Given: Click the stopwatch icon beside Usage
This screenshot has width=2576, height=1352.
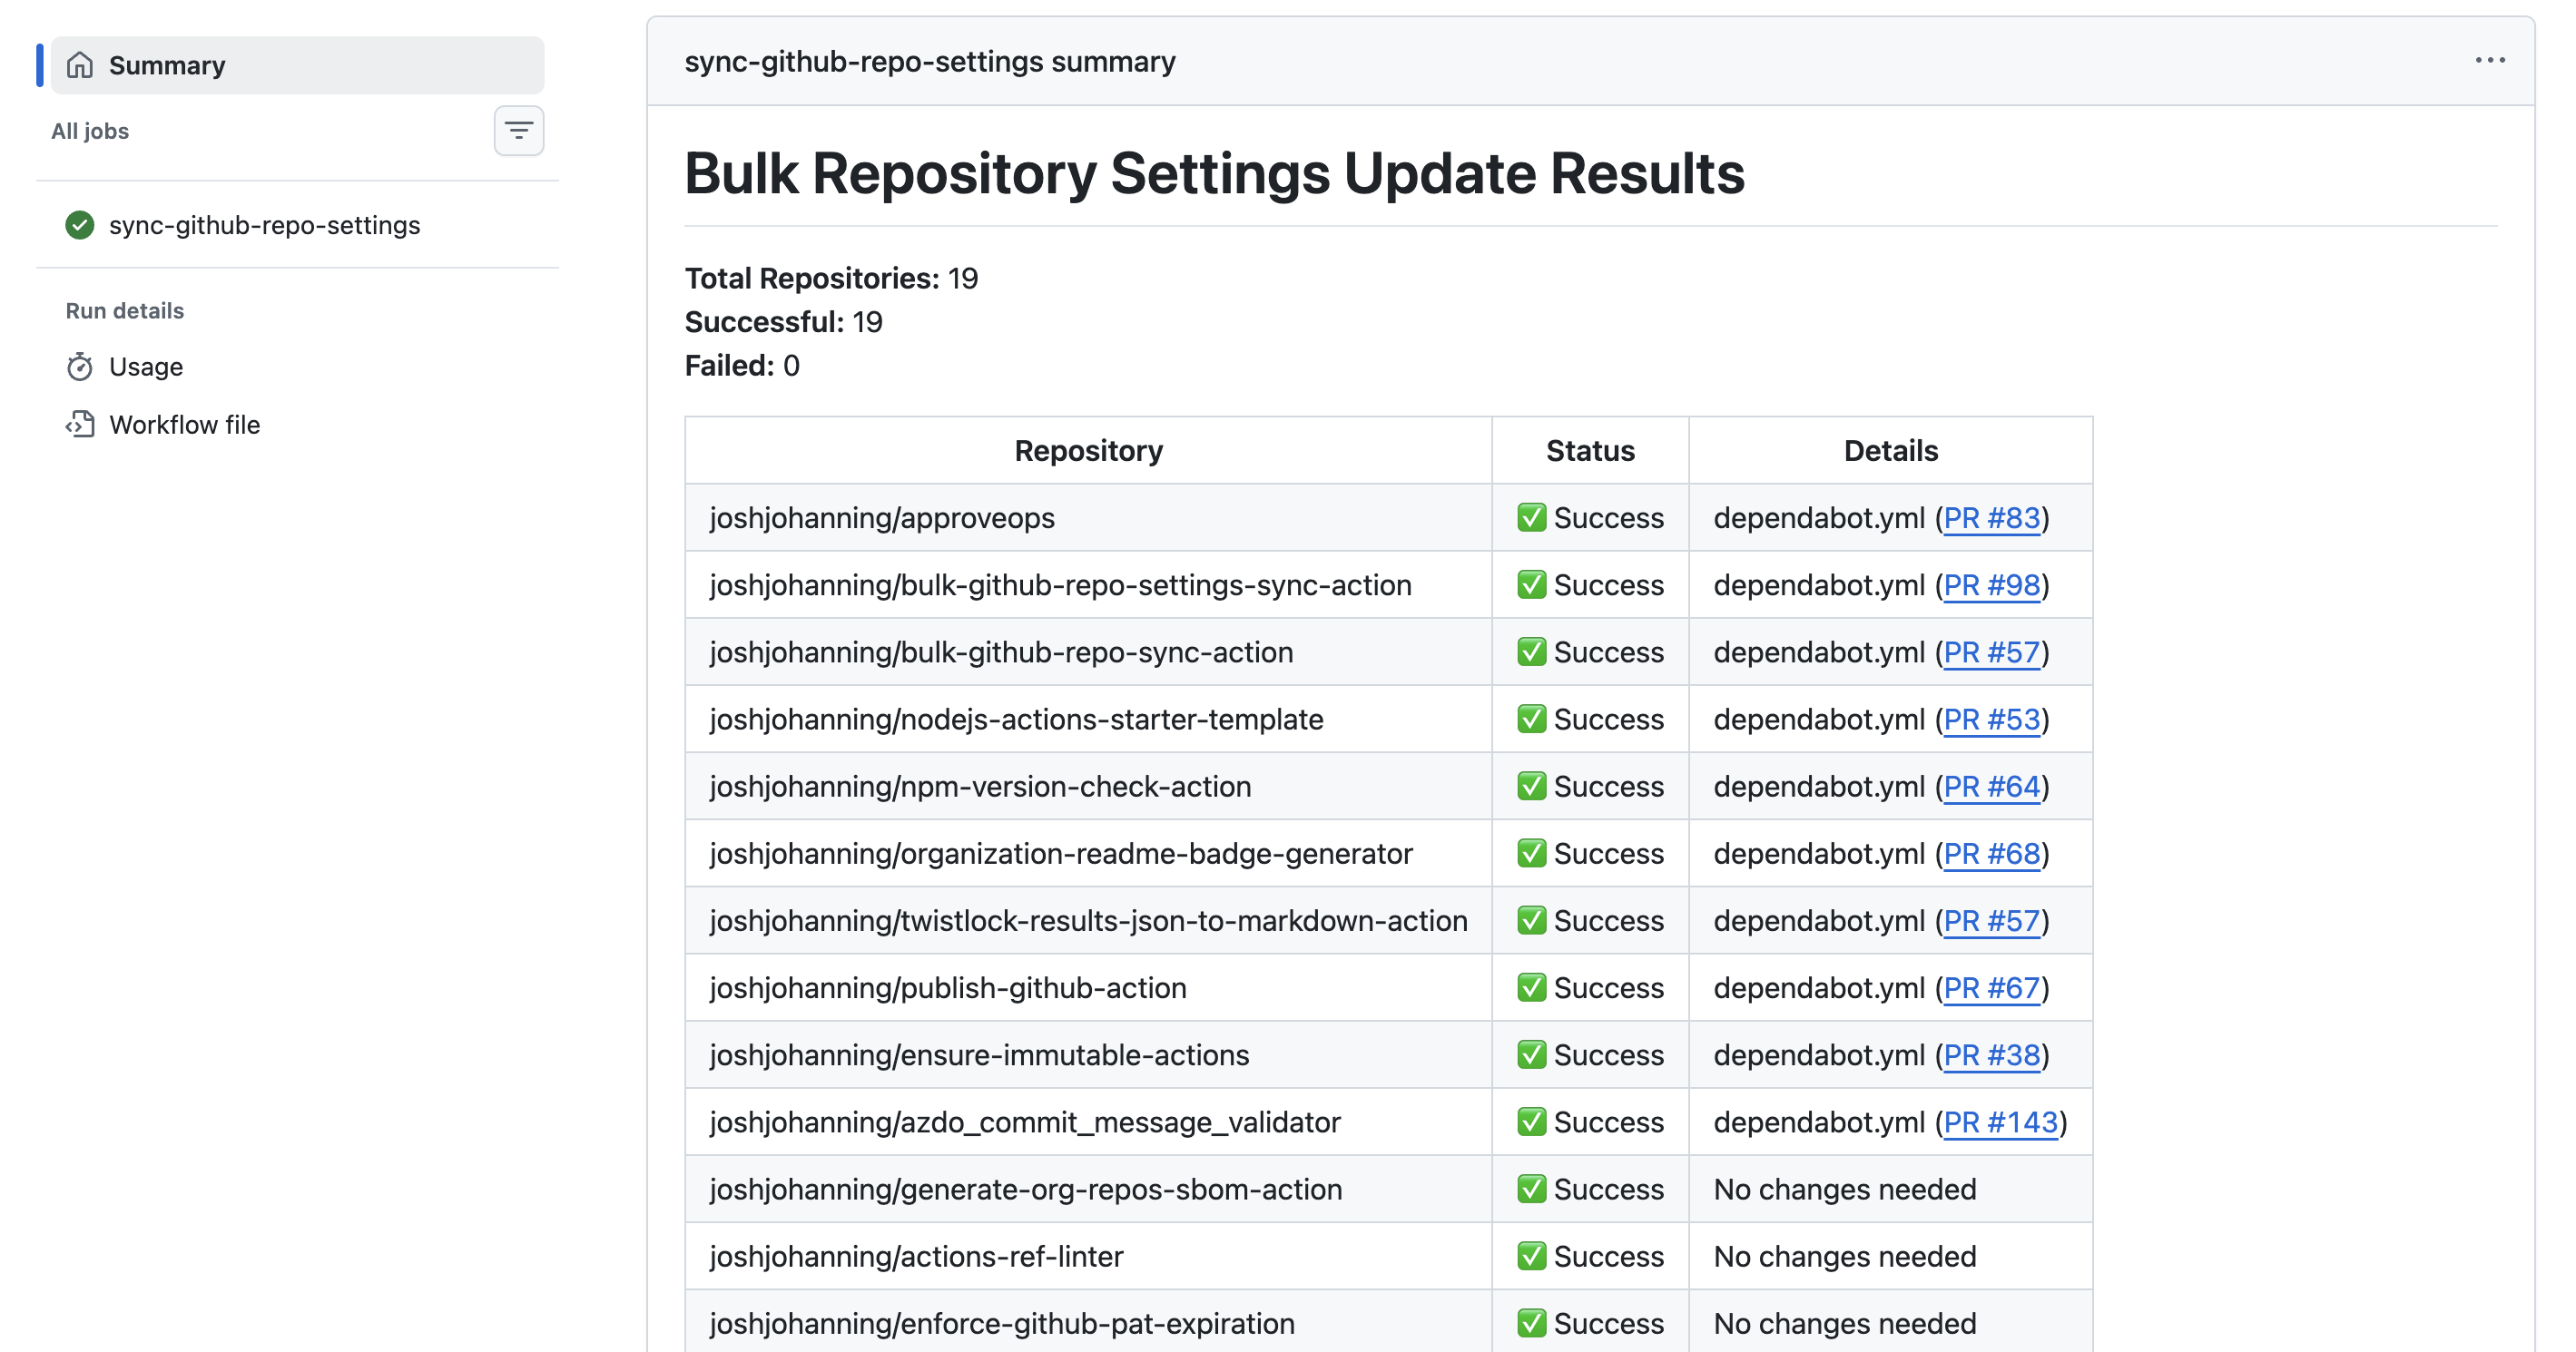Looking at the screenshot, I should click(x=81, y=366).
